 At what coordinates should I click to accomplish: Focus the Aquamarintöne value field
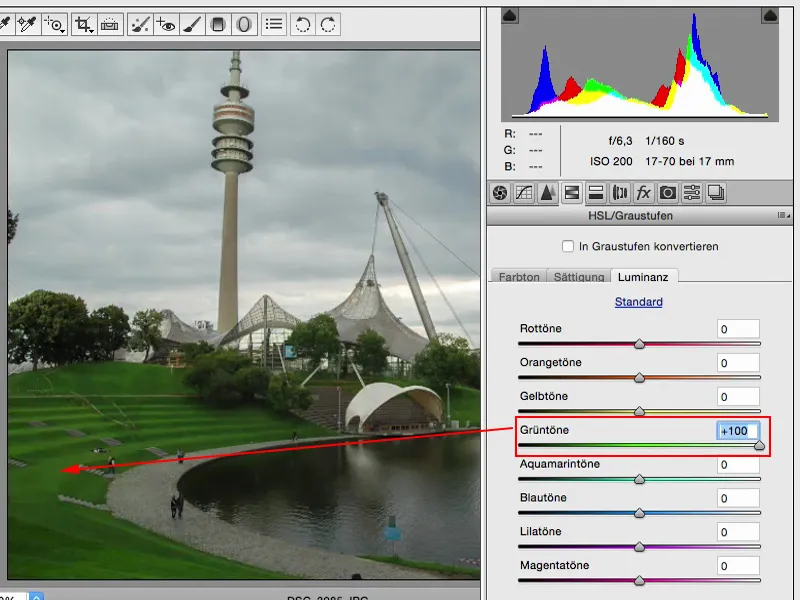click(738, 464)
